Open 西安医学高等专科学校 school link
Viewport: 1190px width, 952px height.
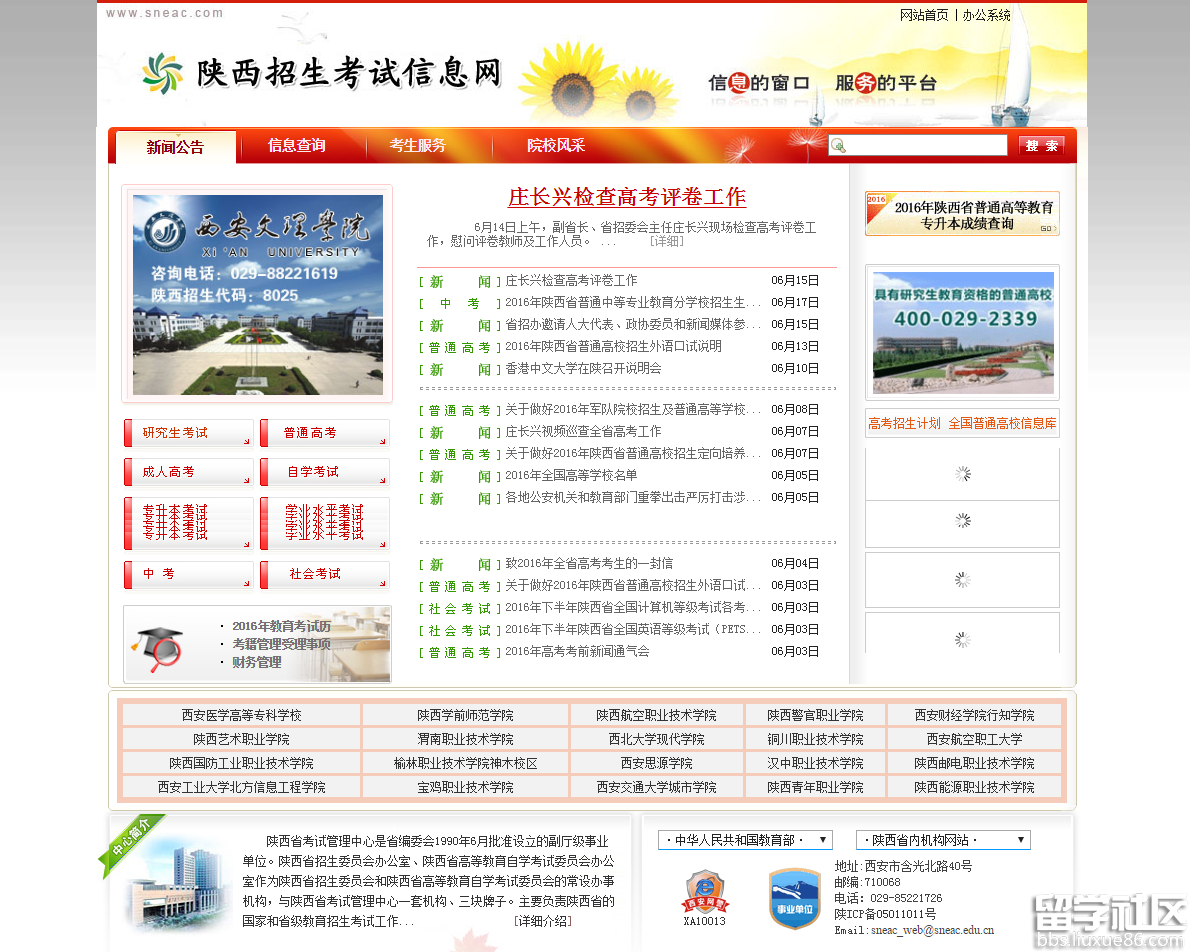tap(241, 715)
